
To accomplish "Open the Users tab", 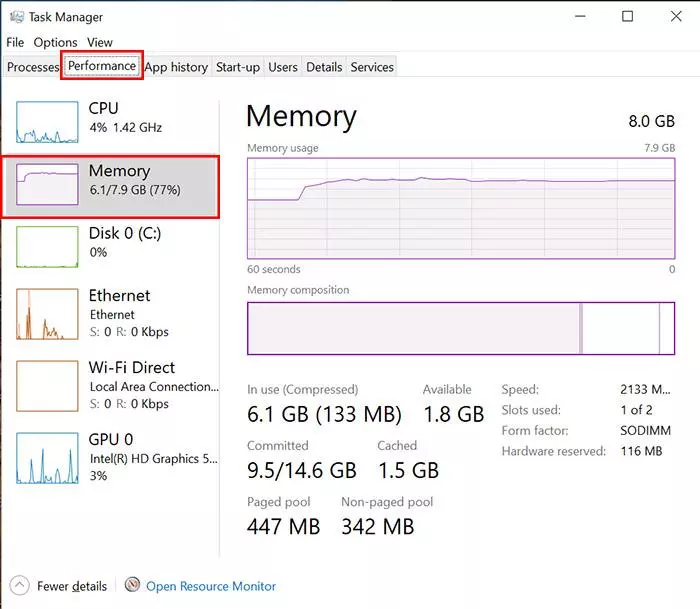I will tap(283, 67).
